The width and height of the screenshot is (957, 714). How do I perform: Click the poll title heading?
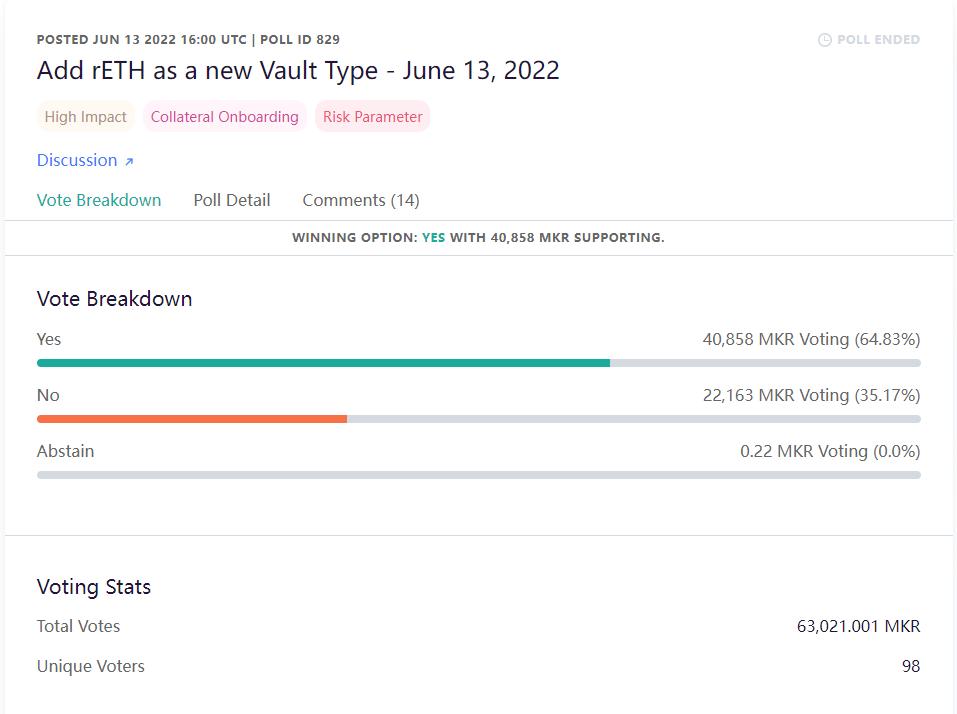click(x=298, y=71)
